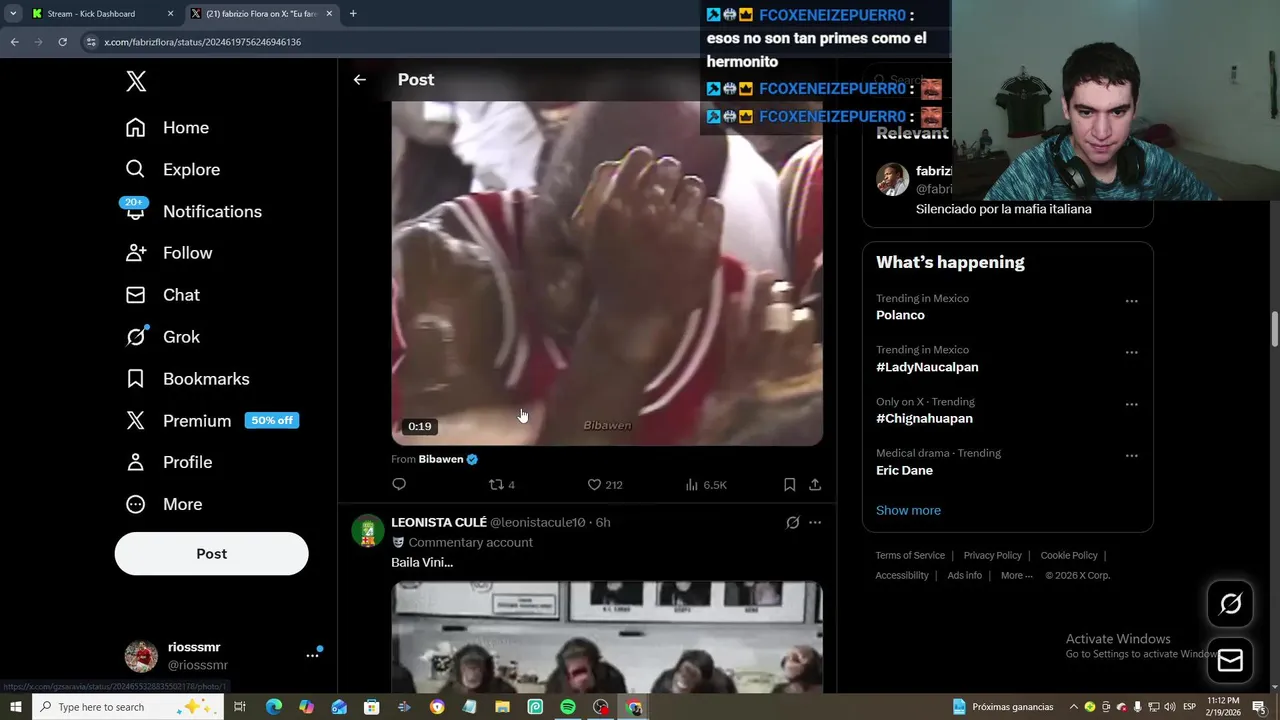Expand the More menu in sidebar
The height and width of the screenshot is (720, 1280).
[x=163, y=504]
